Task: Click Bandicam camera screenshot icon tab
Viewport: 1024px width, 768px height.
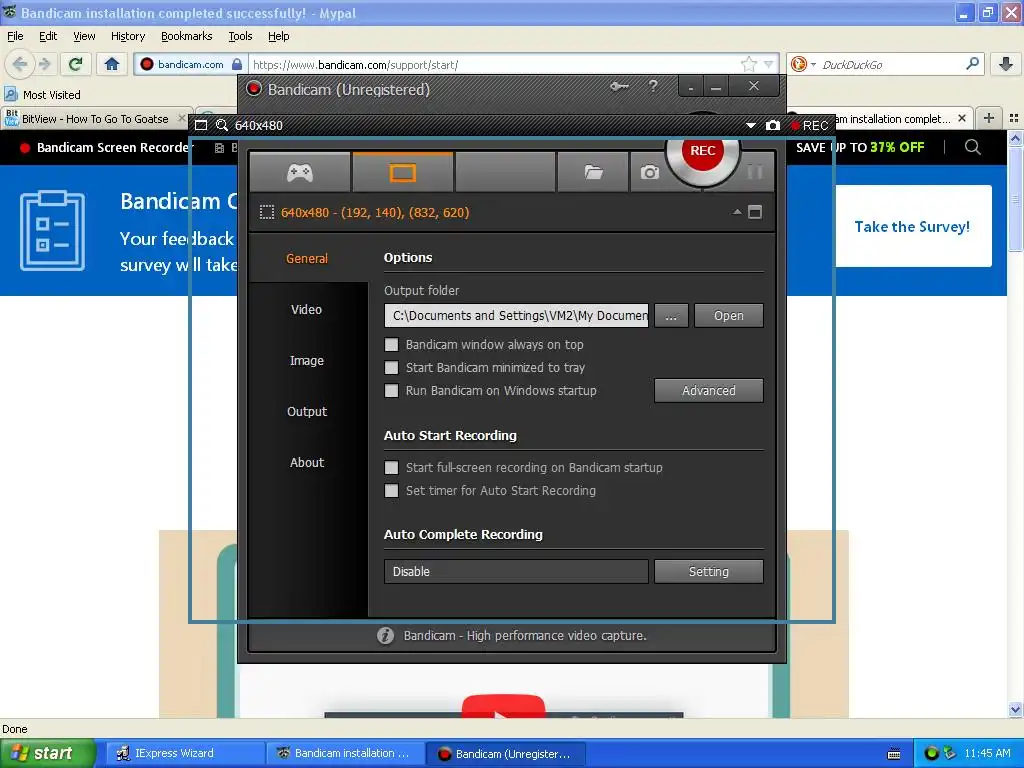Action: point(649,172)
